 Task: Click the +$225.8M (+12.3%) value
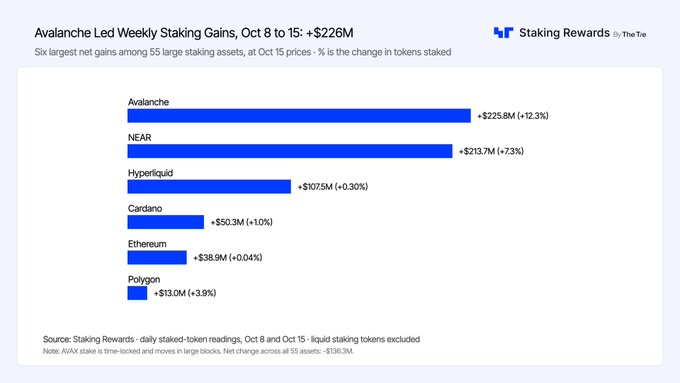coord(513,116)
